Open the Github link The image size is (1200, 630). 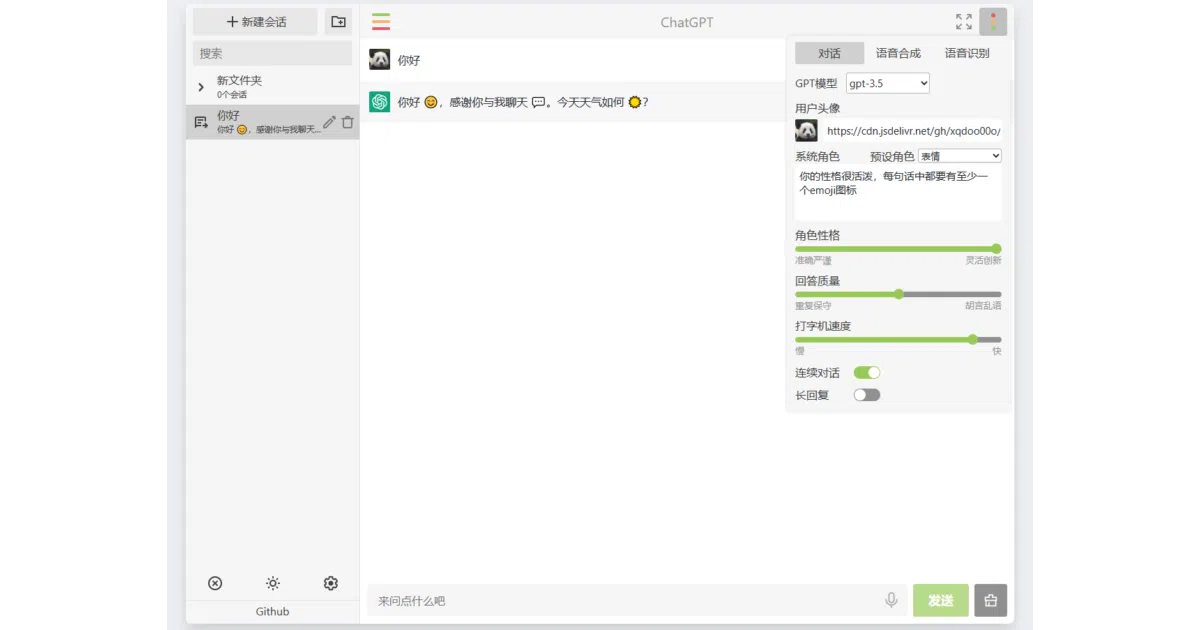click(272, 611)
